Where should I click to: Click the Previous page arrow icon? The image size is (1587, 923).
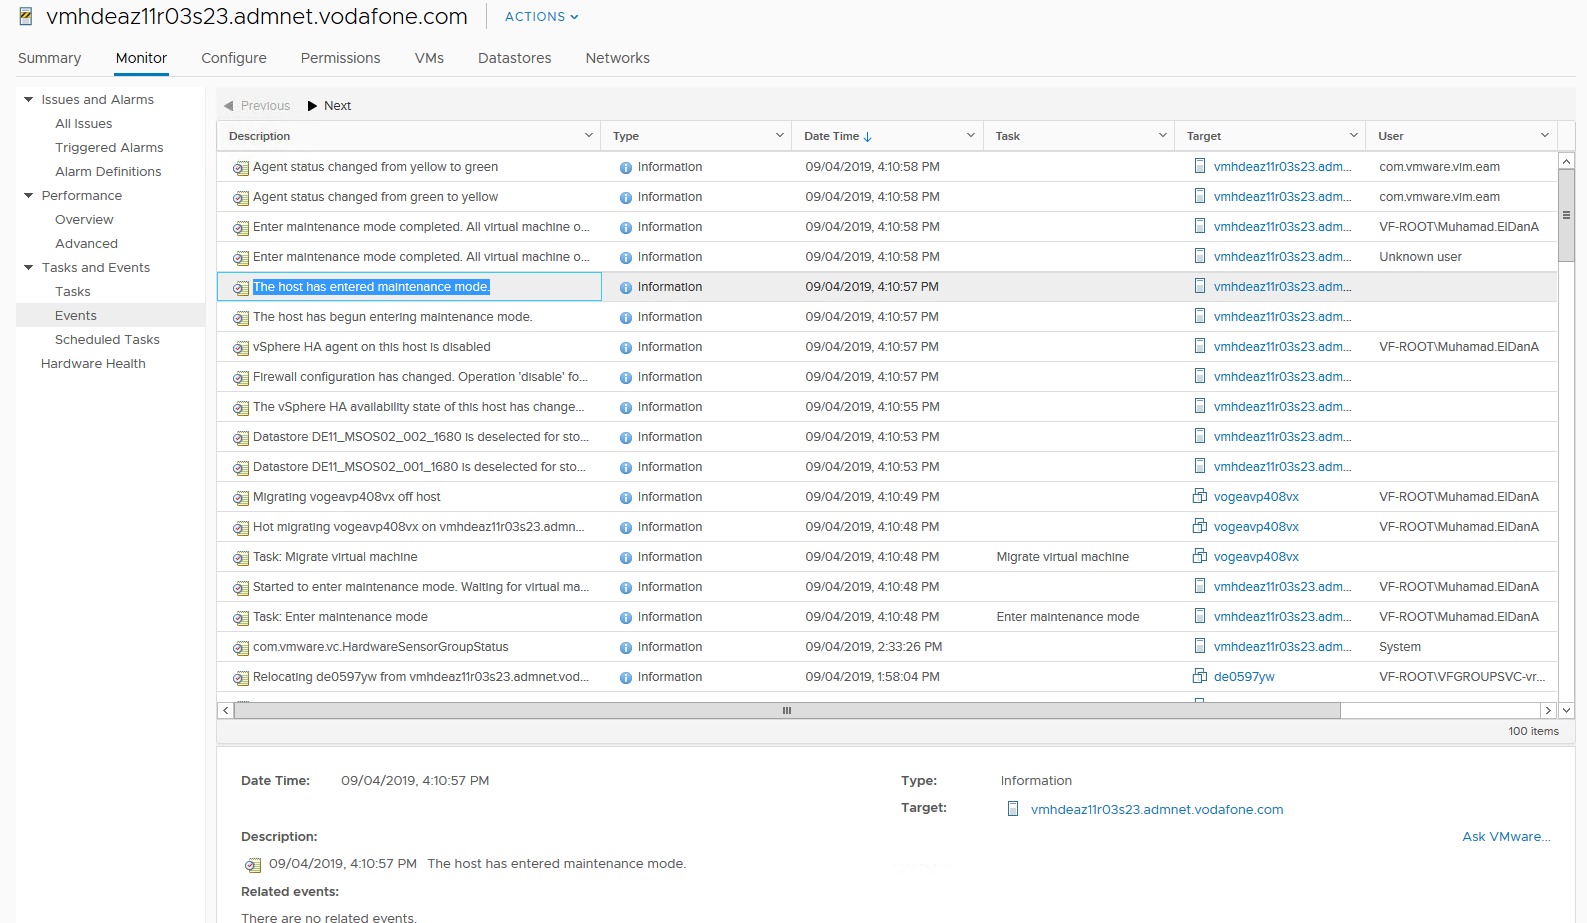[229, 106]
